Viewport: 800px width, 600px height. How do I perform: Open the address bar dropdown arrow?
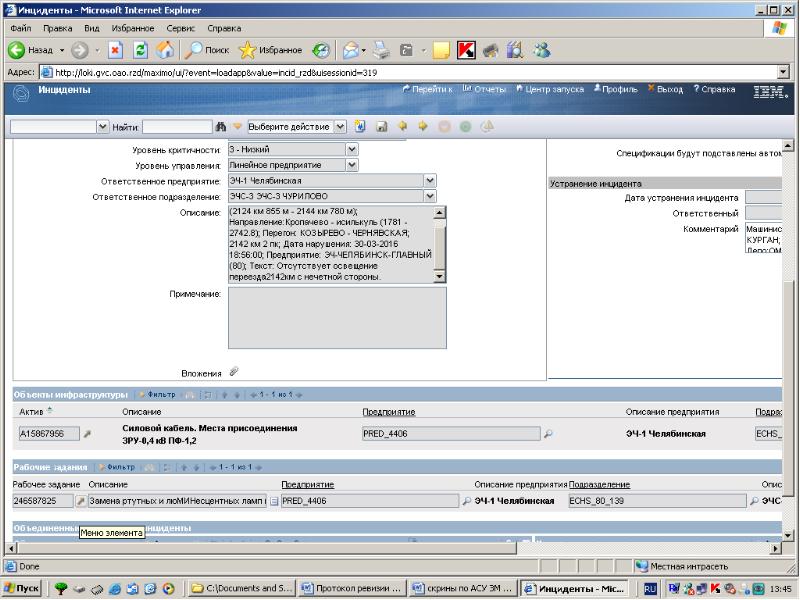pos(784,72)
